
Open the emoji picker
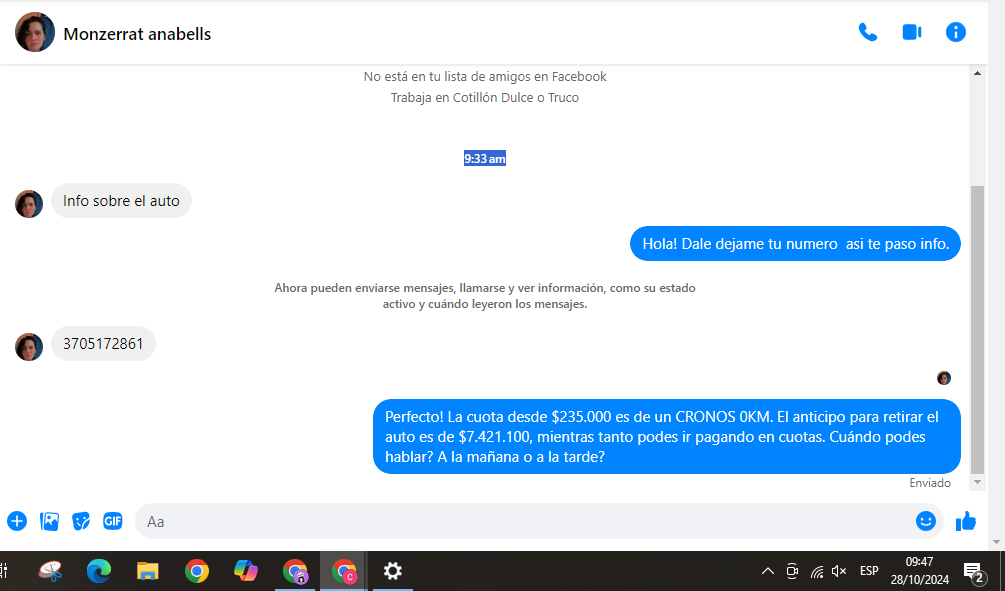(x=926, y=521)
